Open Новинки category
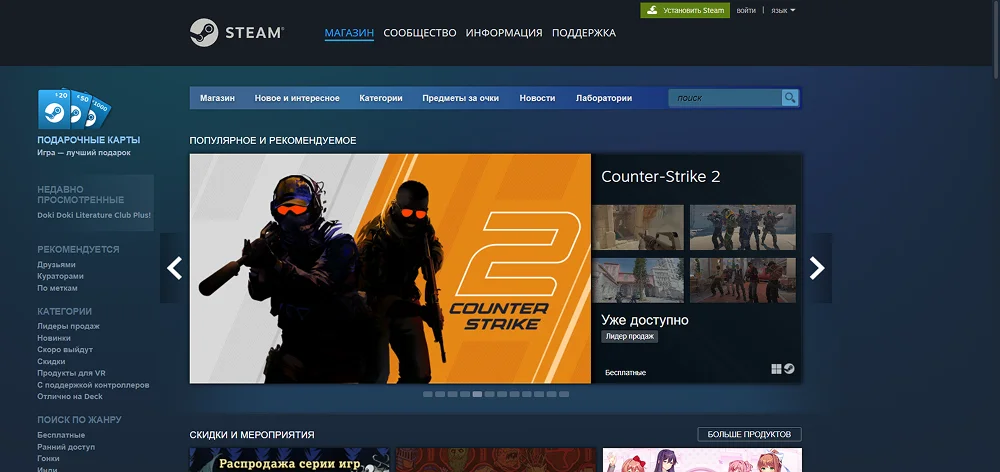The width and height of the screenshot is (1000, 472). 54,338
